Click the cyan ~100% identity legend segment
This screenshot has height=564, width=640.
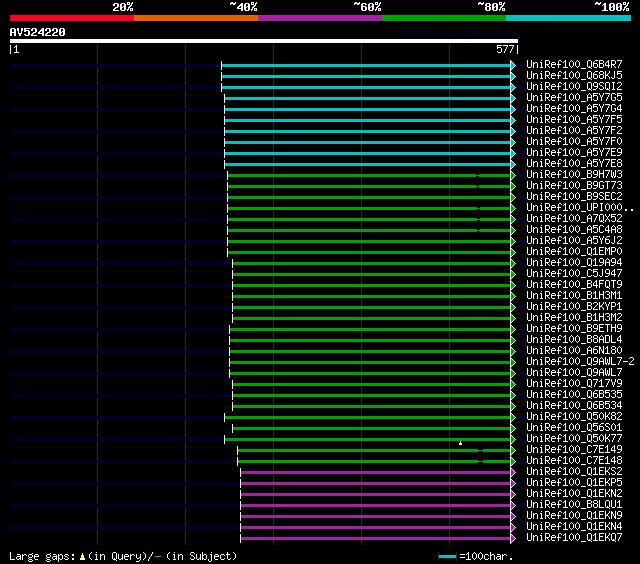(568, 18)
